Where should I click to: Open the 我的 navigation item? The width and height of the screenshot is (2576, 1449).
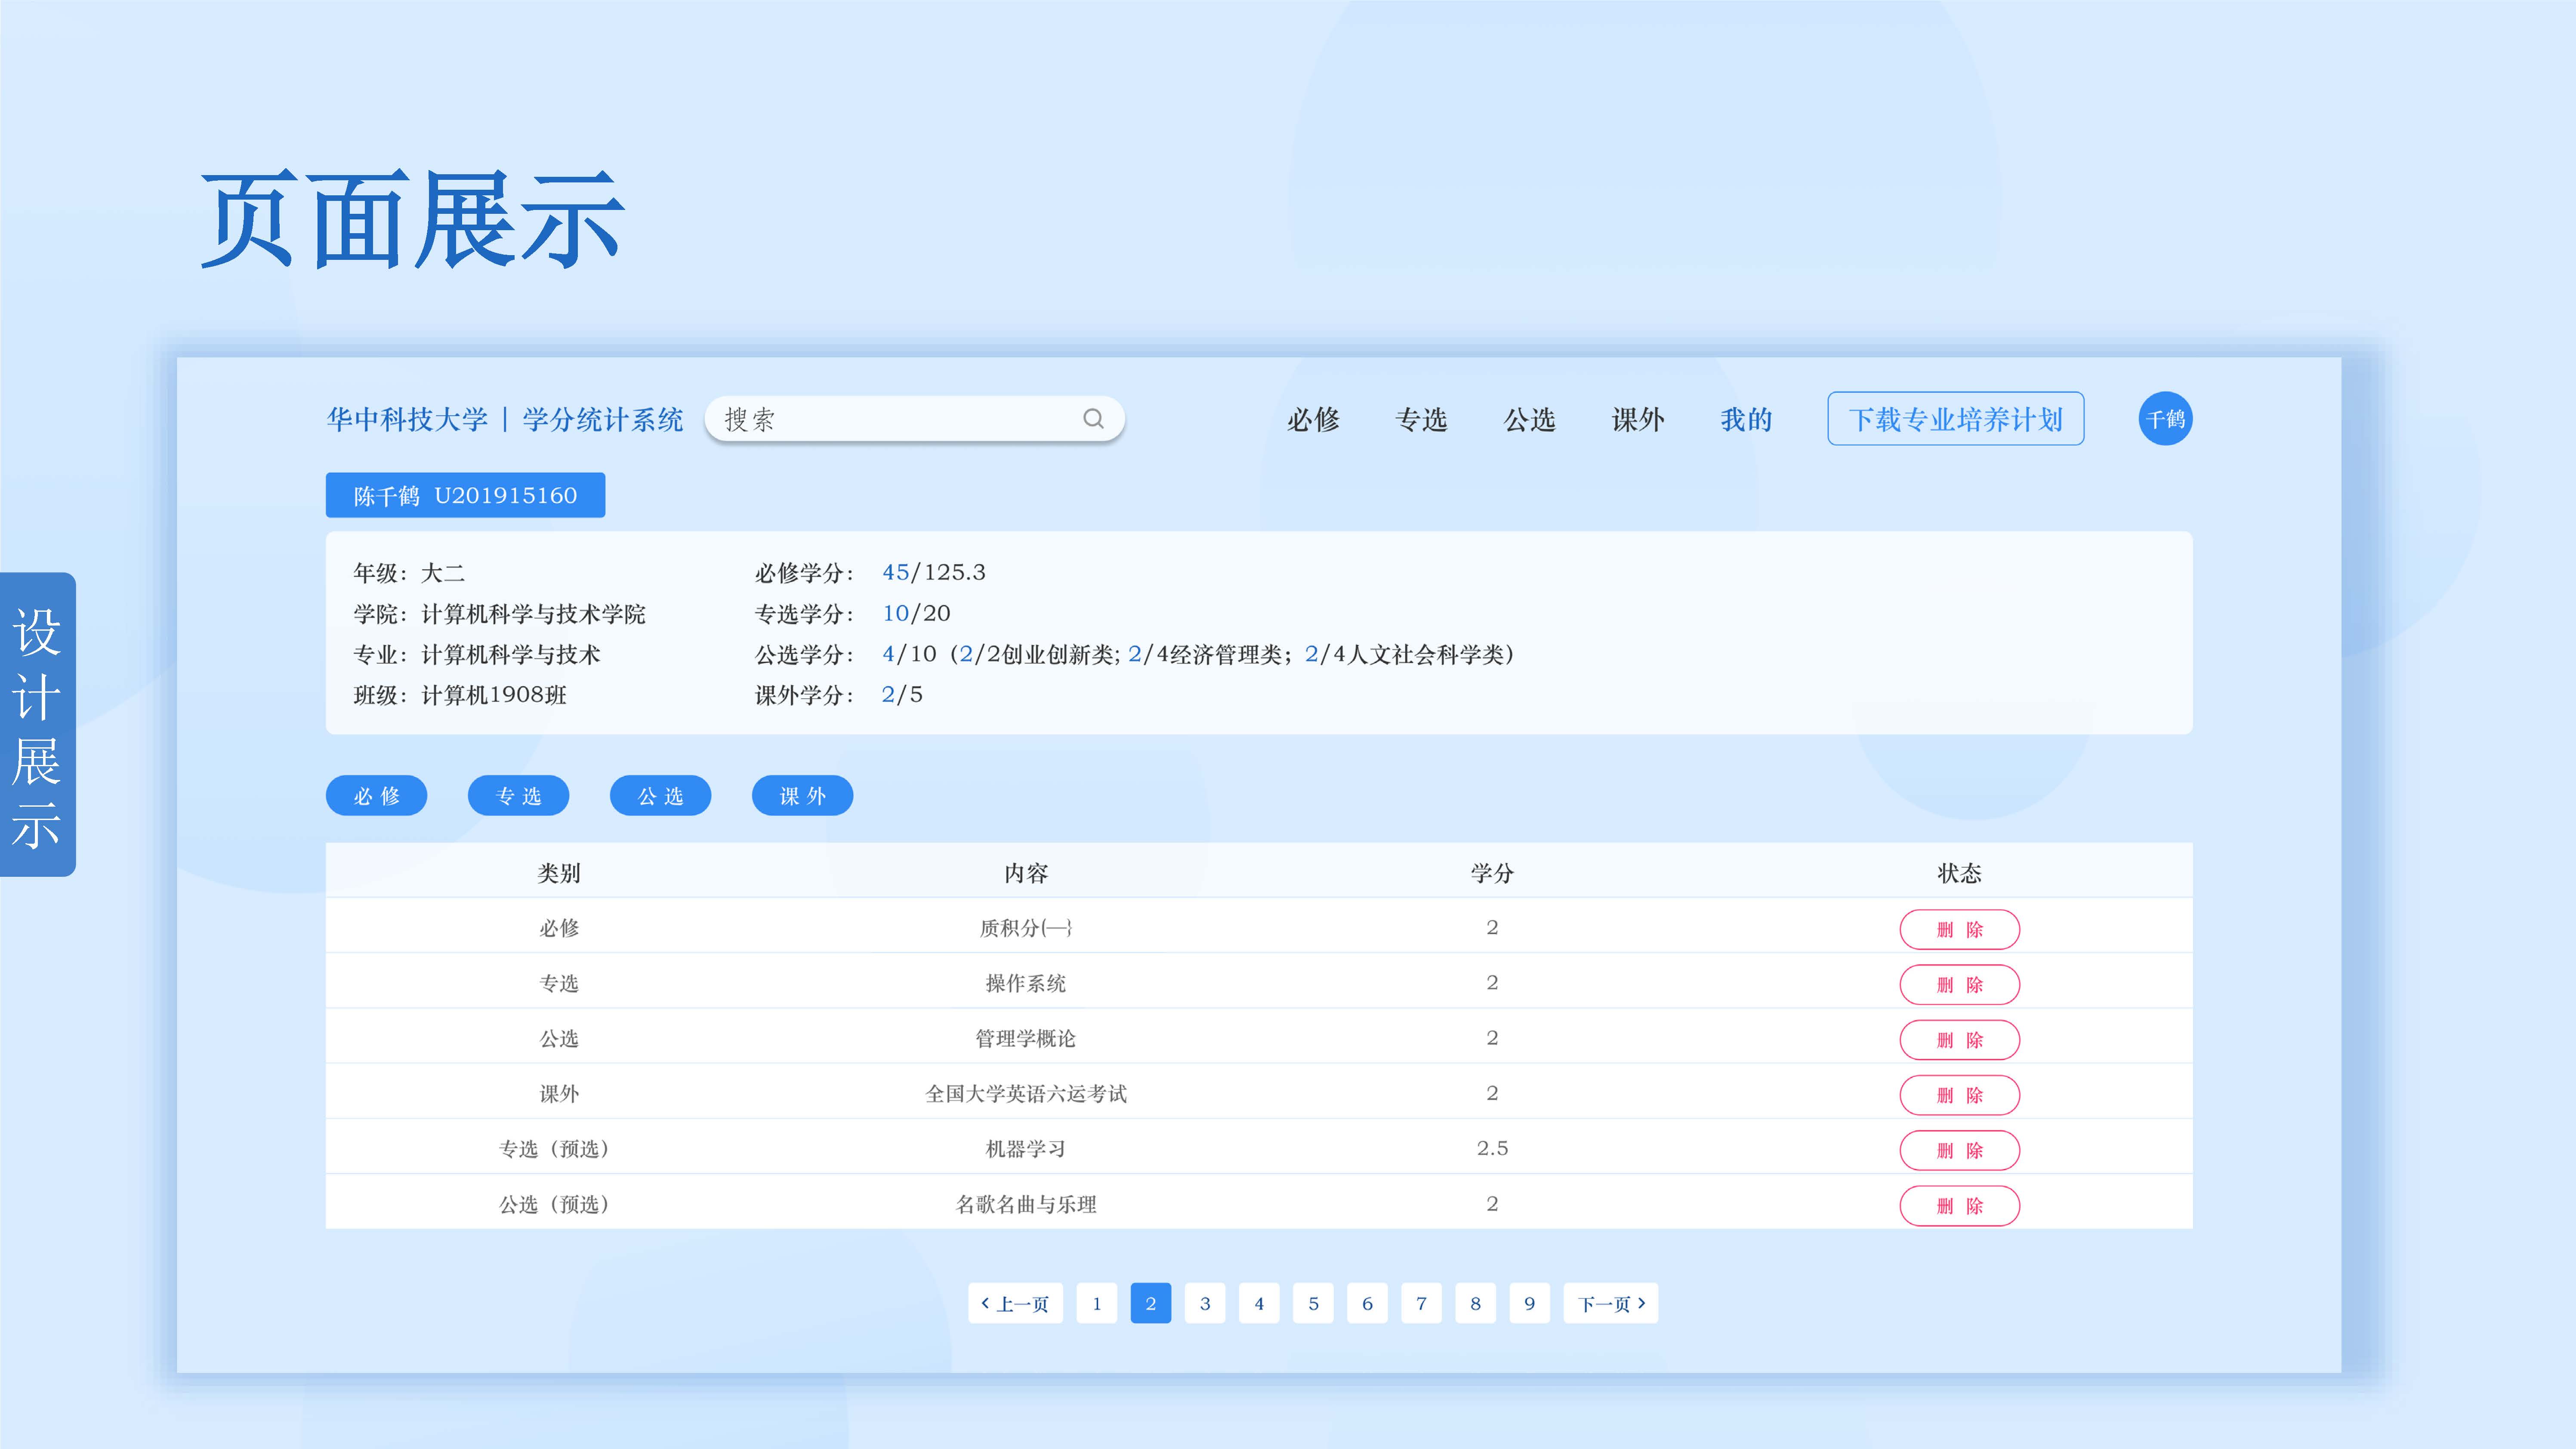(1746, 420)
